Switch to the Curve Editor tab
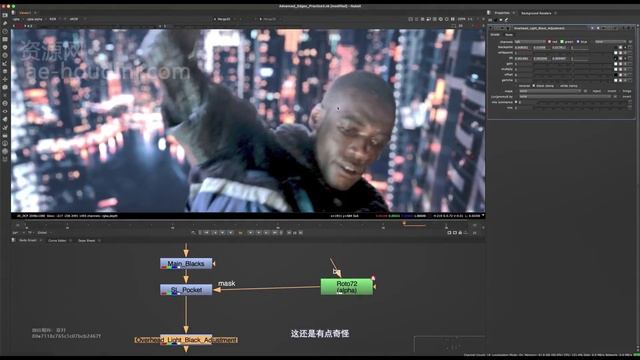Image resolution: width=640 pixels, height=360 pixels. point(57,240)
